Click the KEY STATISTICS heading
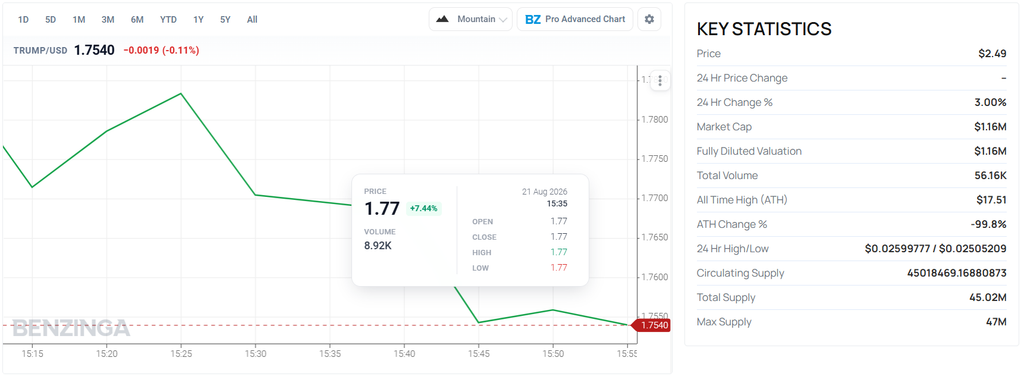 click(x=764, y=29)
